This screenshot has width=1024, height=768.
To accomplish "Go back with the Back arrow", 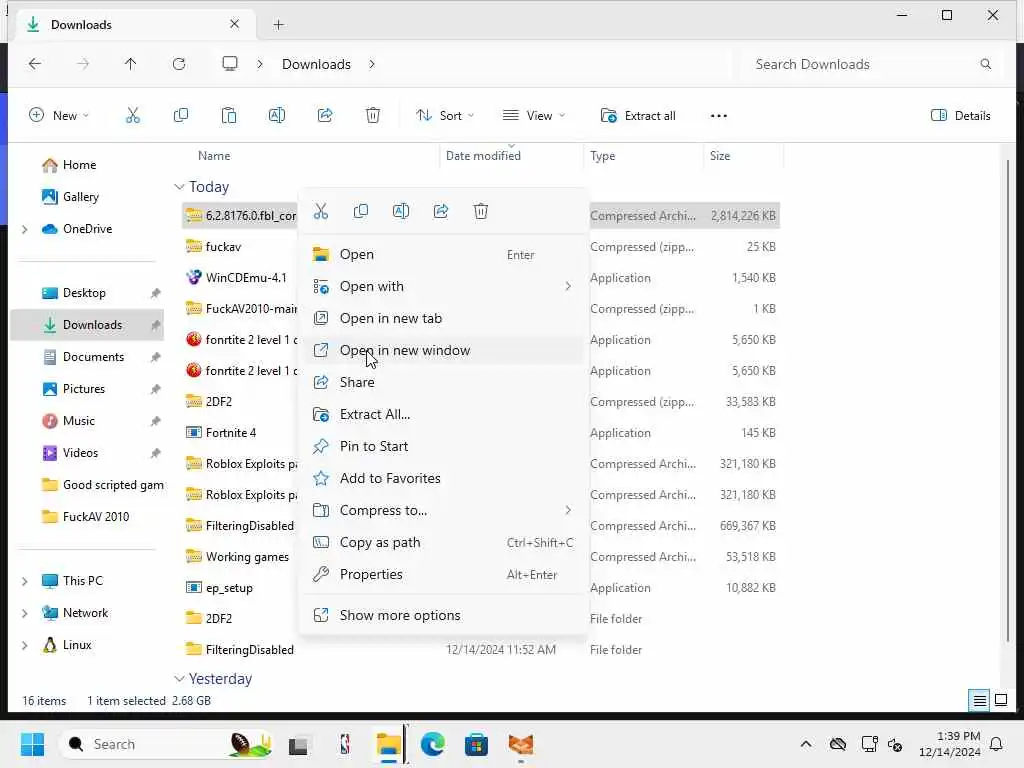I will [35, 63].
